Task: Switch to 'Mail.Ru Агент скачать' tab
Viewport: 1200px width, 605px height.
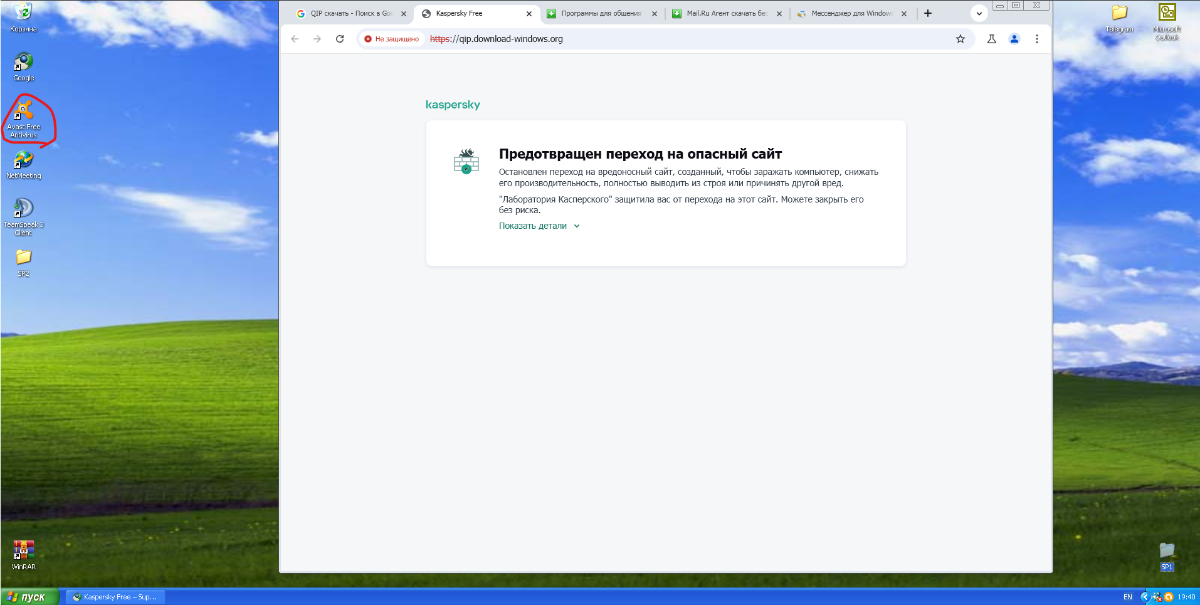Action: coord(726,14)
